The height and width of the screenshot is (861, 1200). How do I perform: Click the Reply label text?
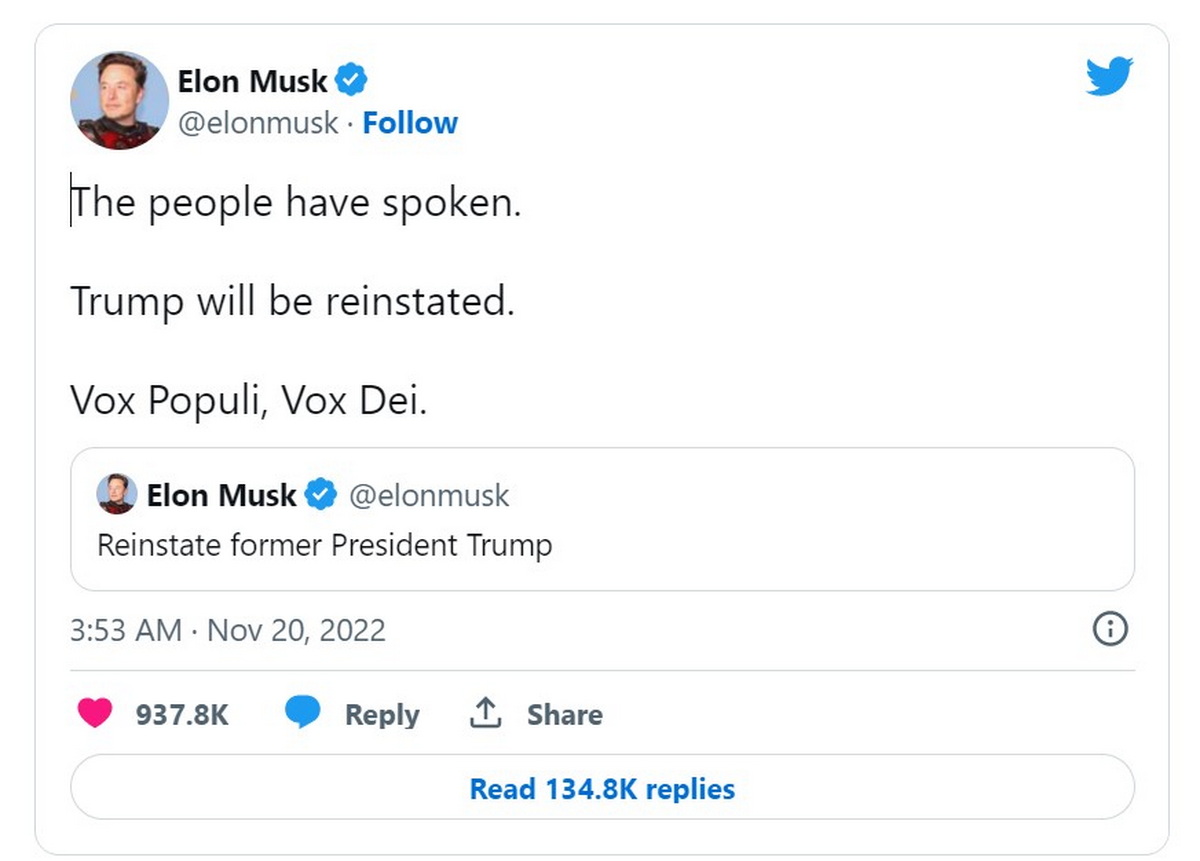point(382,714)
